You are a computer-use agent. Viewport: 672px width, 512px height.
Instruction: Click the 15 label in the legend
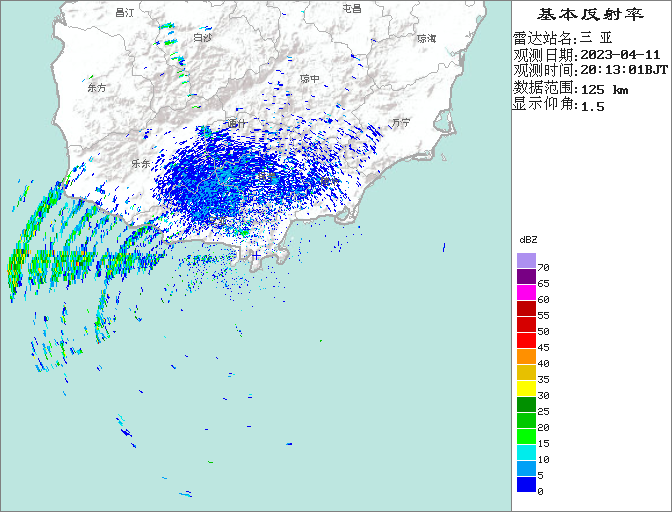(543, 444)
